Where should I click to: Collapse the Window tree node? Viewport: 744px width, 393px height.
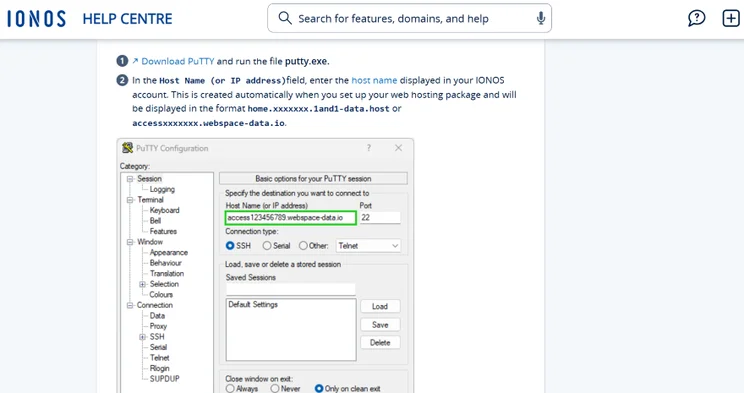[130, 242]
